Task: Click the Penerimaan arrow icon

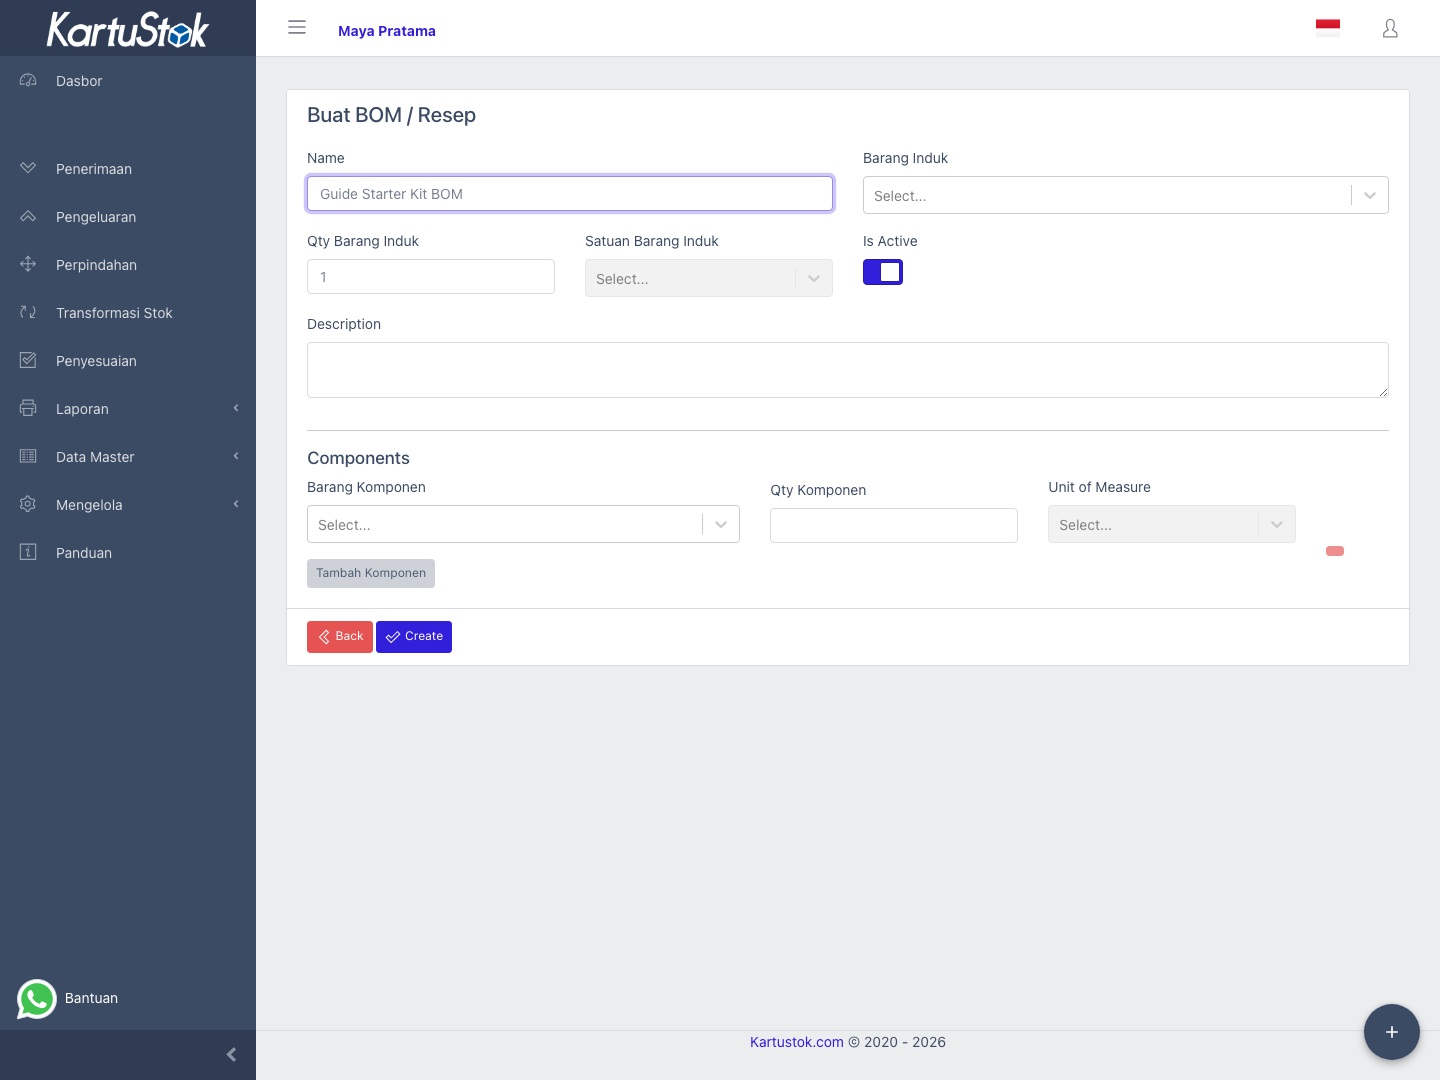Action: tap(28, 168)
